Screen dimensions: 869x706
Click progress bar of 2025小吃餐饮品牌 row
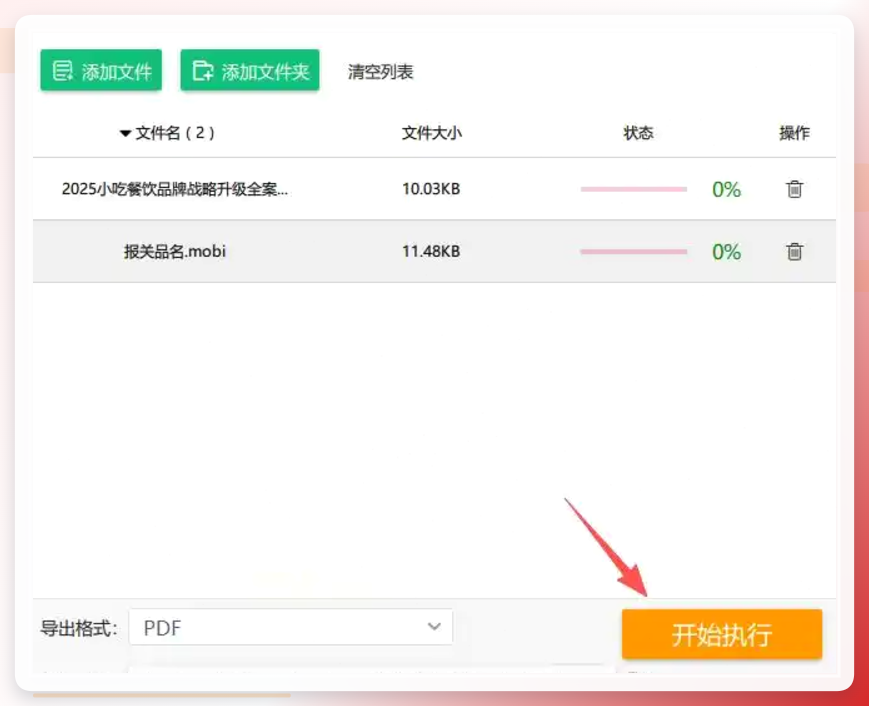(x=633, y=190)
